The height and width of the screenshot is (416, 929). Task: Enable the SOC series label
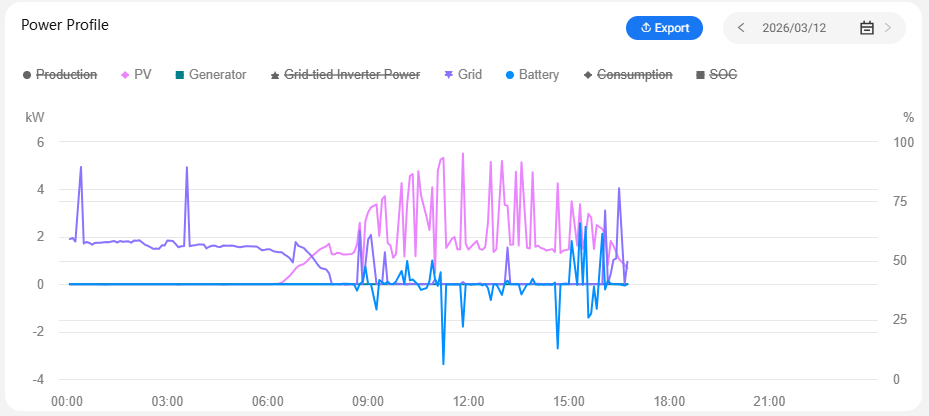tap(723, 75)
